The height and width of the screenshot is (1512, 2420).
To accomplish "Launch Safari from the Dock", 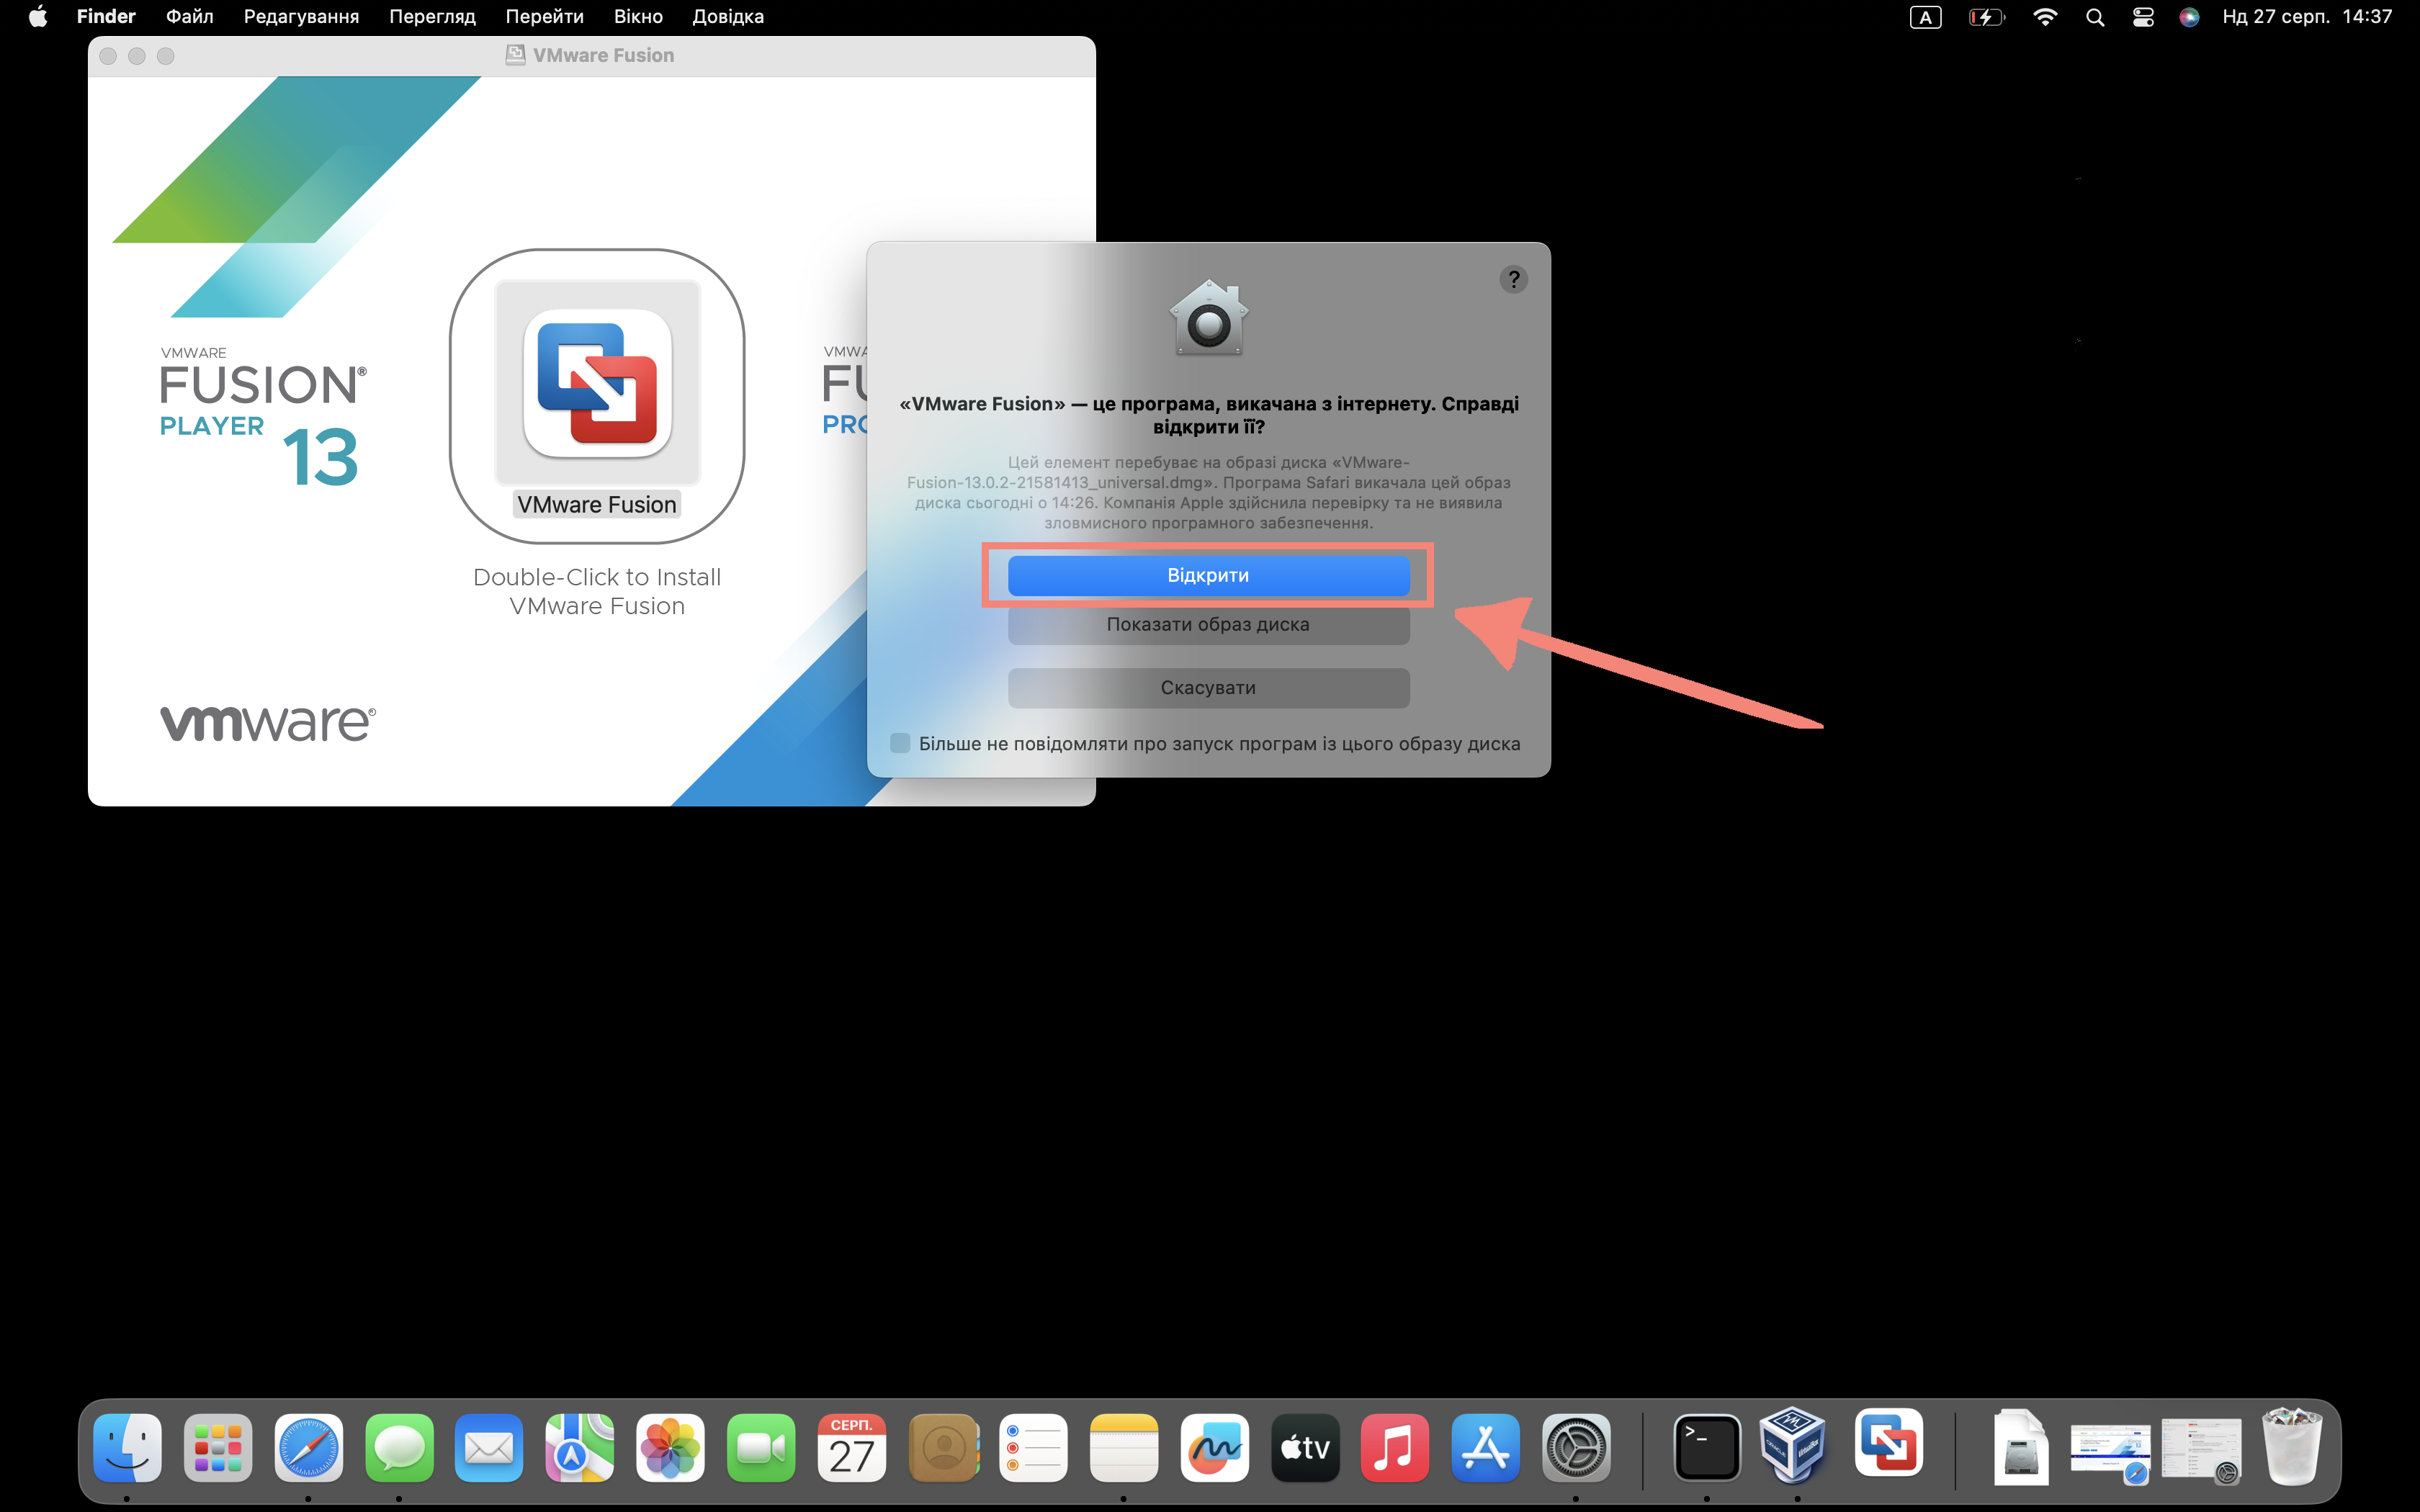I will (308, 1447).
